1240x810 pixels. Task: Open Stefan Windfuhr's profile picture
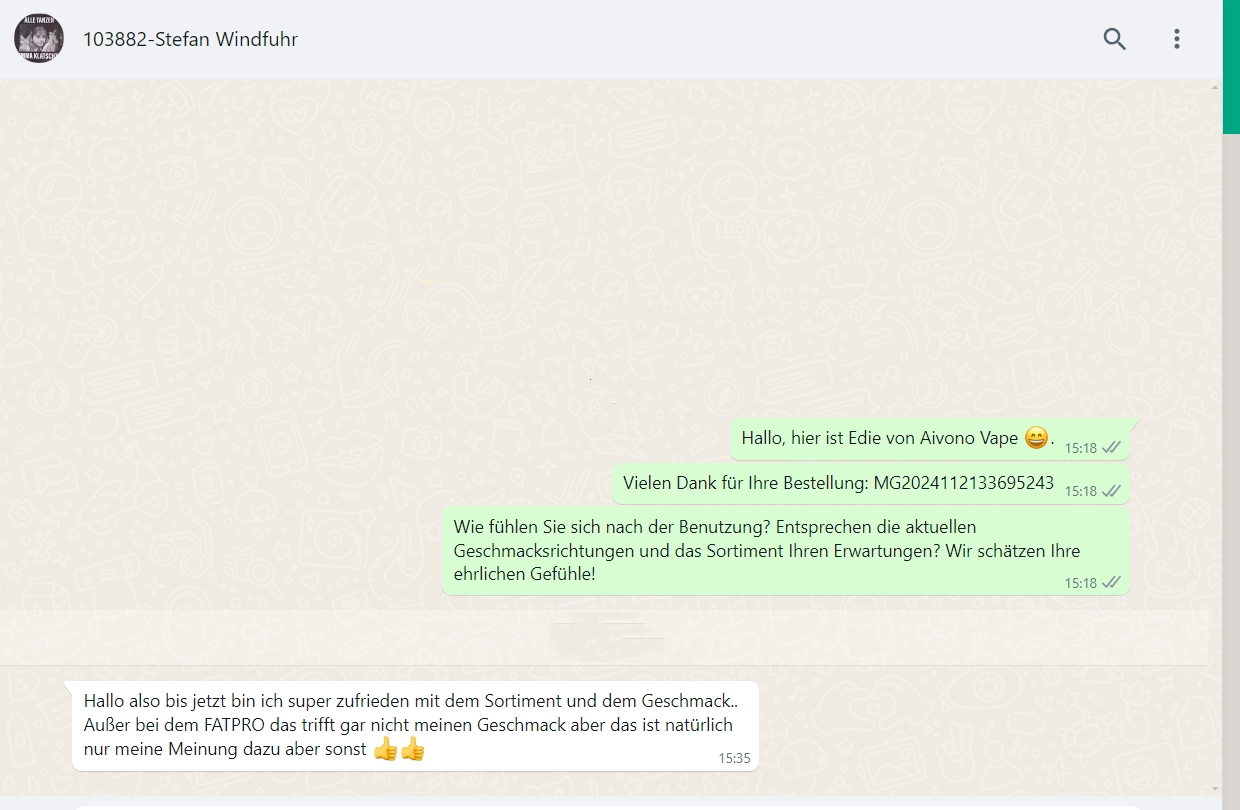click(39, 39)
